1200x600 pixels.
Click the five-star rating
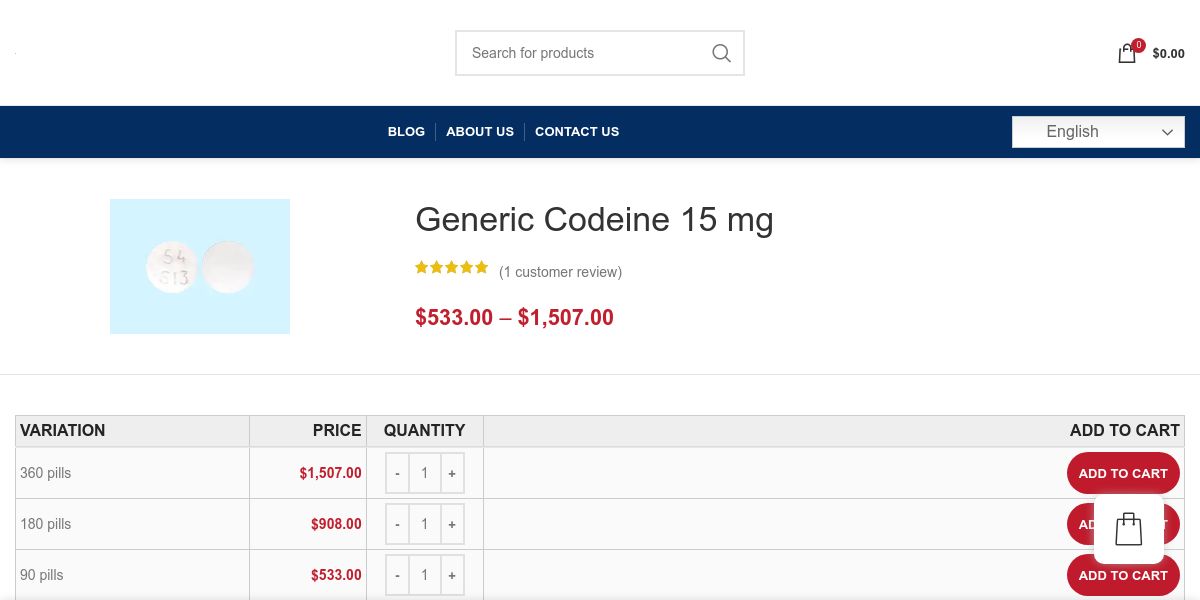452,268
